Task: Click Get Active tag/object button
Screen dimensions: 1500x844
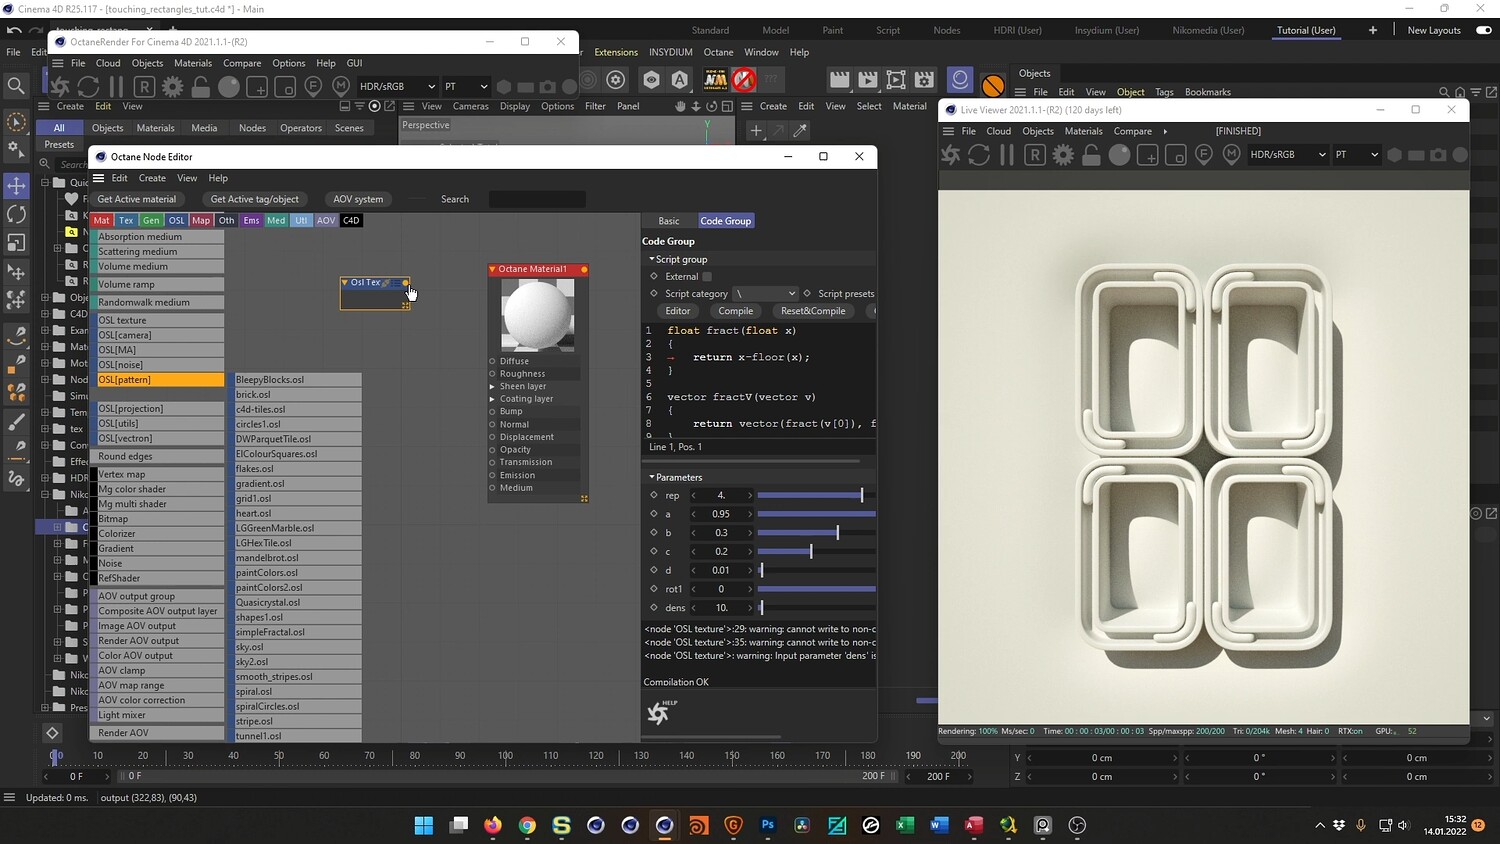Action: [x=255, y=199]
